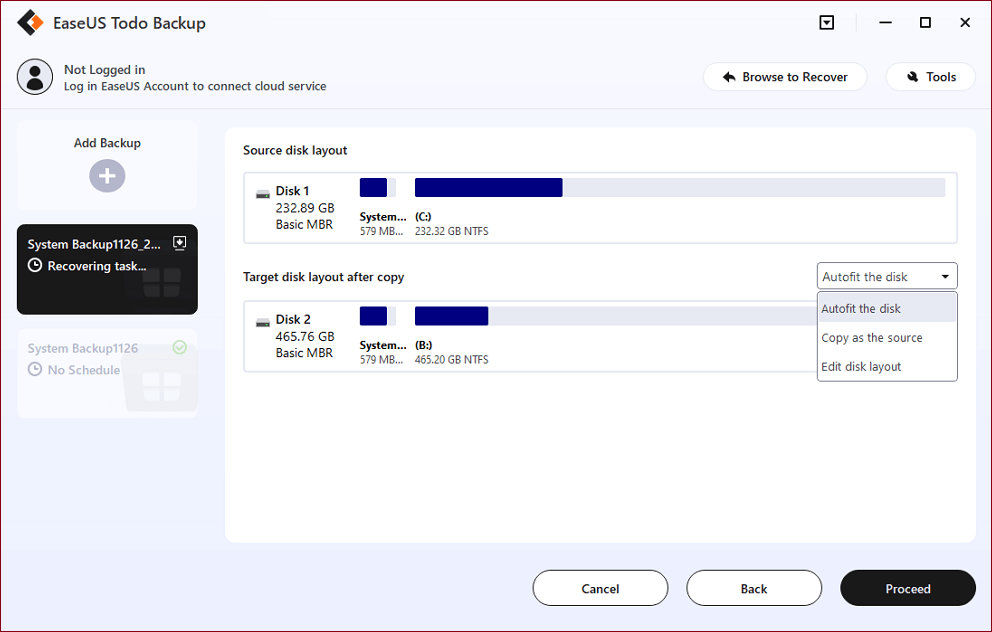
Task: Open the Tools menu button
Action: (930, 77)
